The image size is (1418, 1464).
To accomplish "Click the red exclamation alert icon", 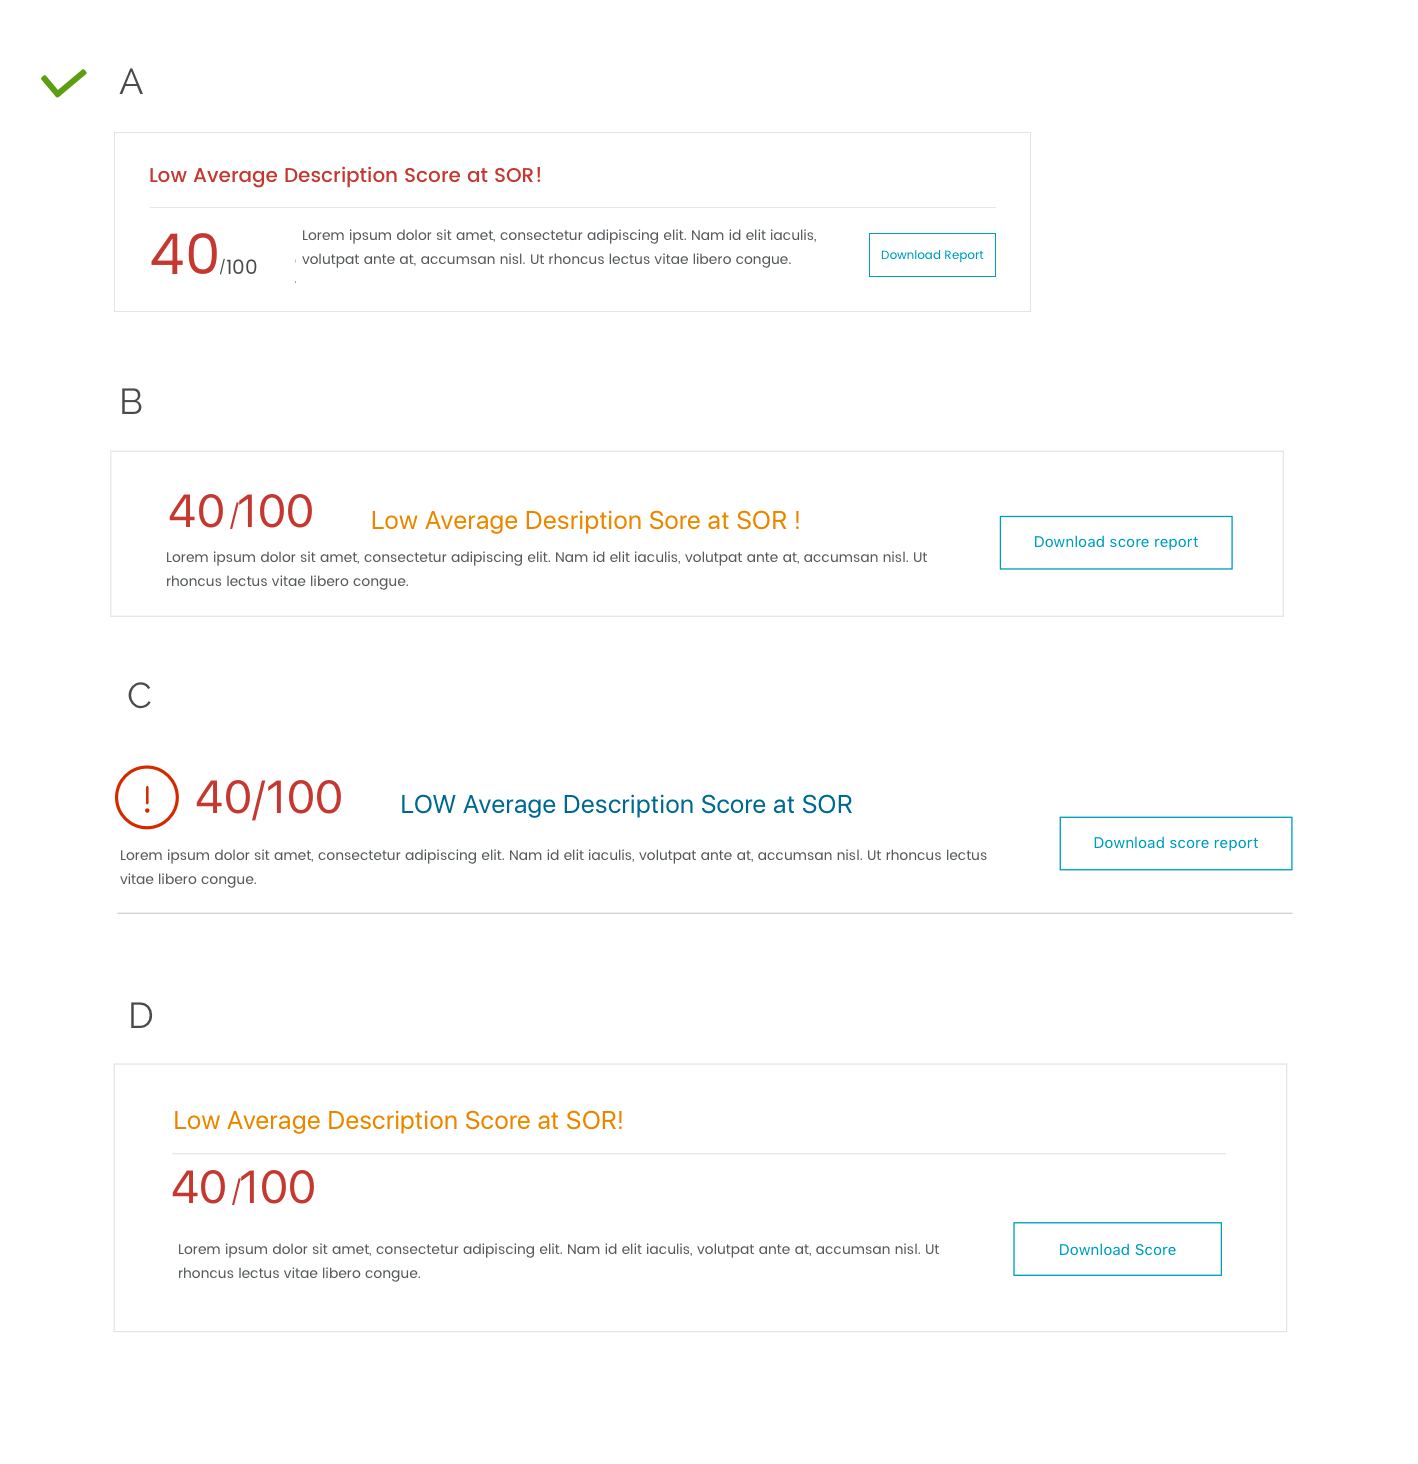I will click(147, 797).
